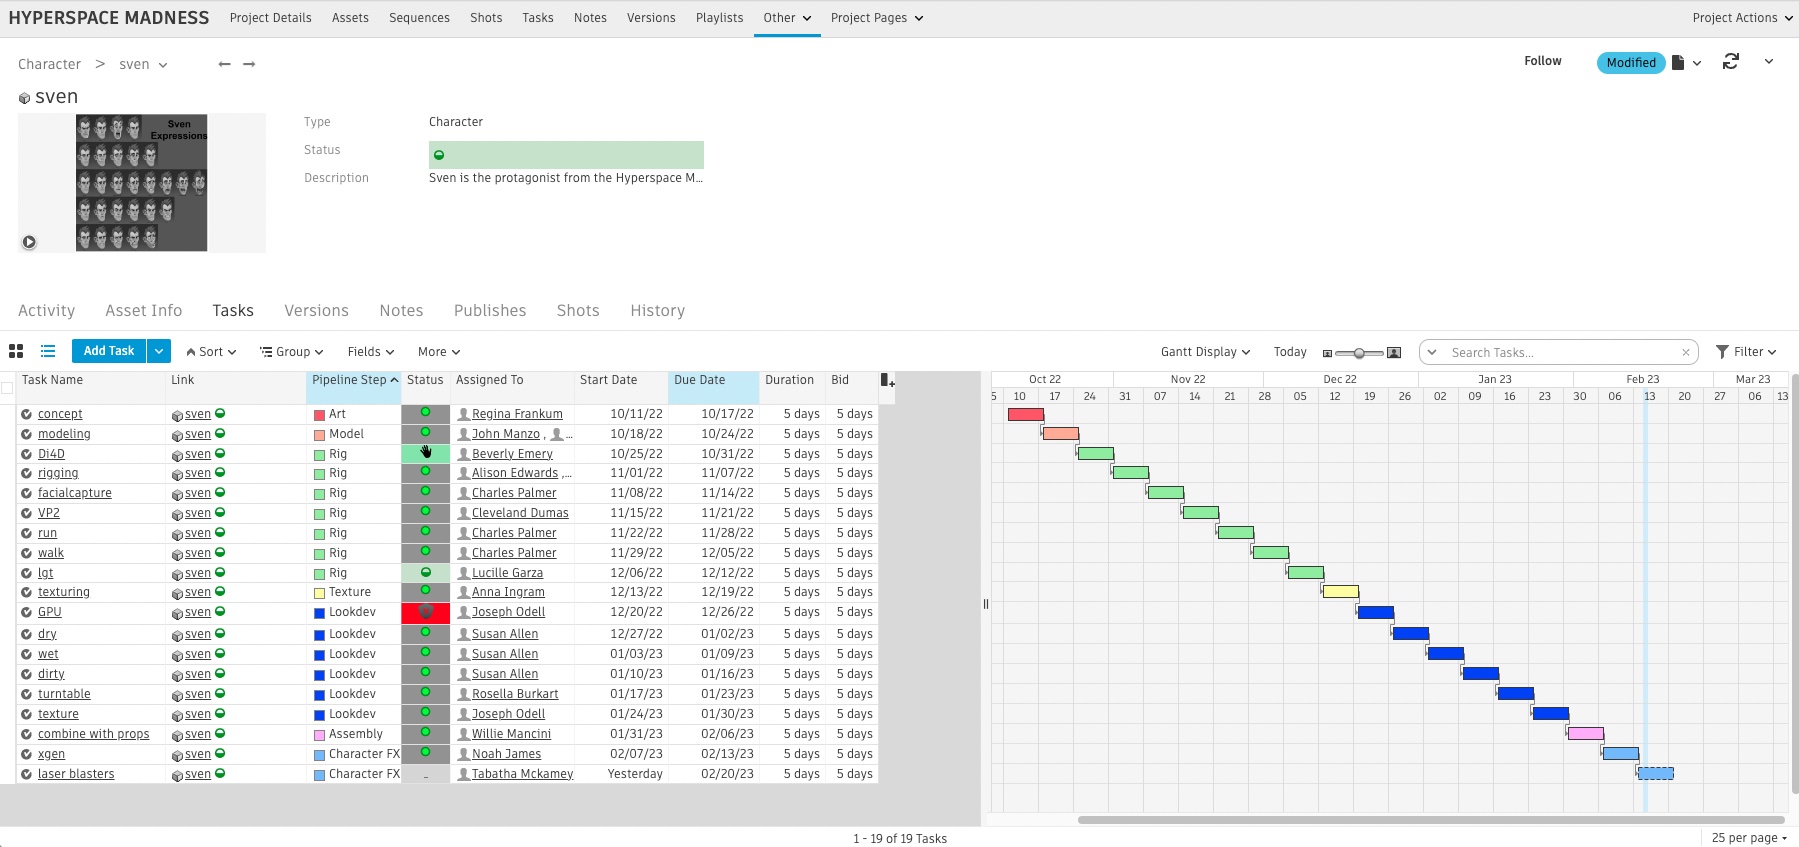Screen dimensions: 1799x847
Task: Switch to thumbnail grid view
Action: point(16,351)
